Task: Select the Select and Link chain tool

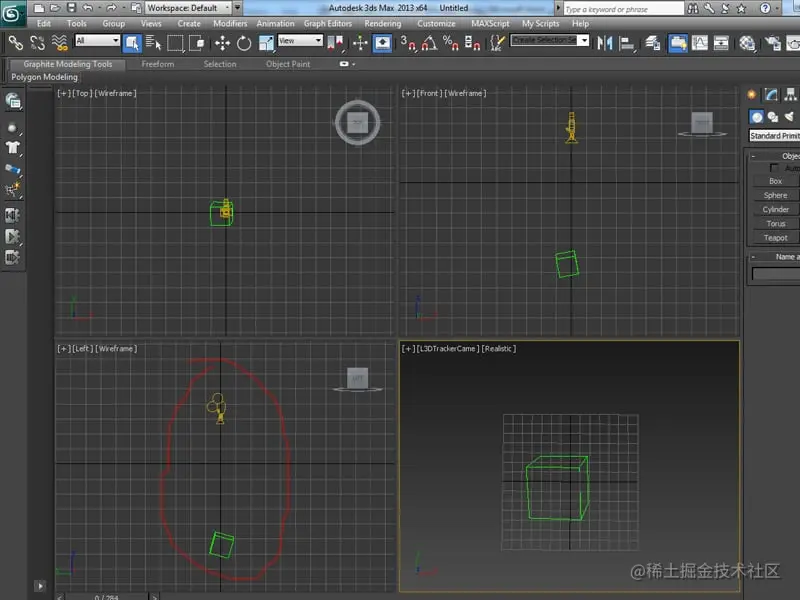Action: click(16, 43)
